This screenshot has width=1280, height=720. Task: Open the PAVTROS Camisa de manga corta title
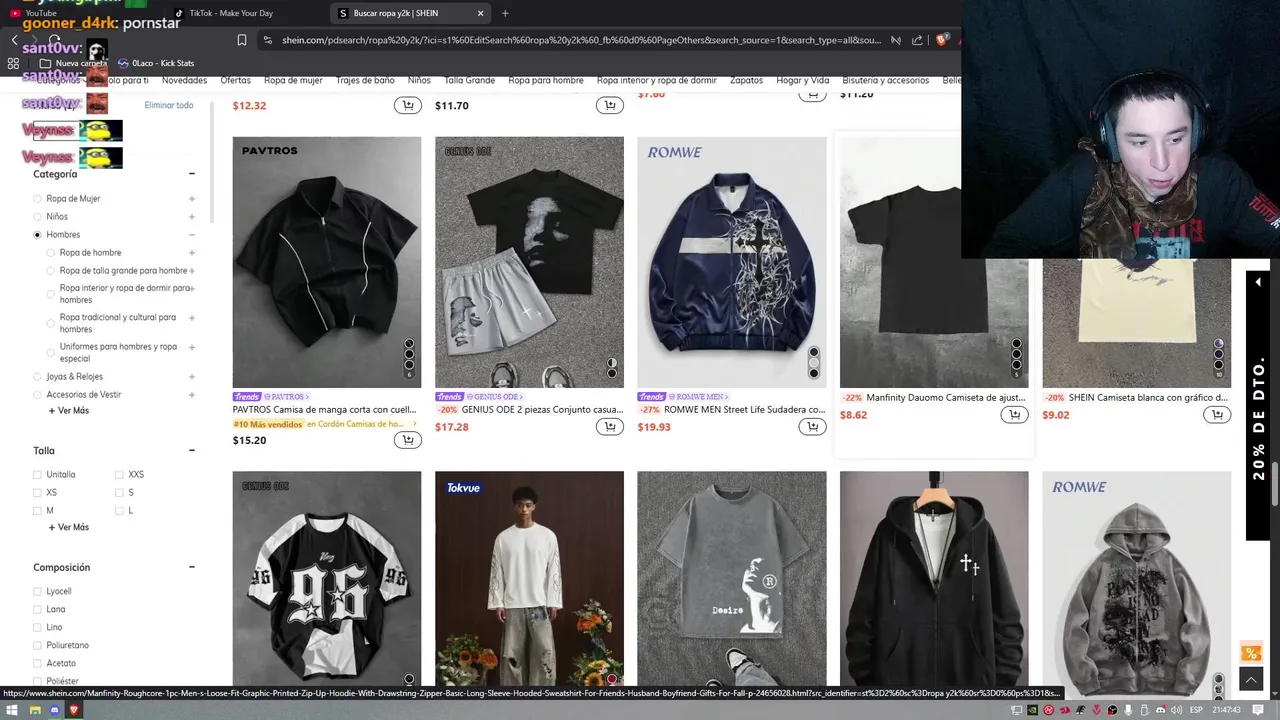point(324,410)
